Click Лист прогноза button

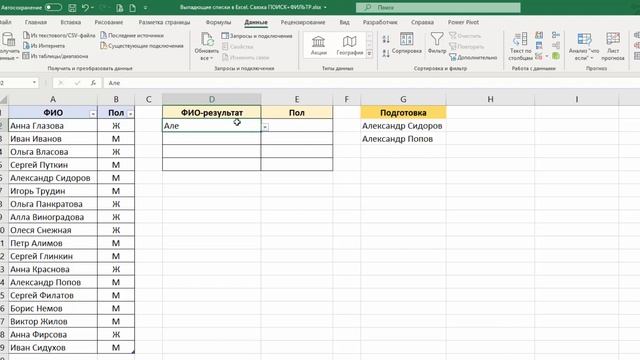pos(613,47)
